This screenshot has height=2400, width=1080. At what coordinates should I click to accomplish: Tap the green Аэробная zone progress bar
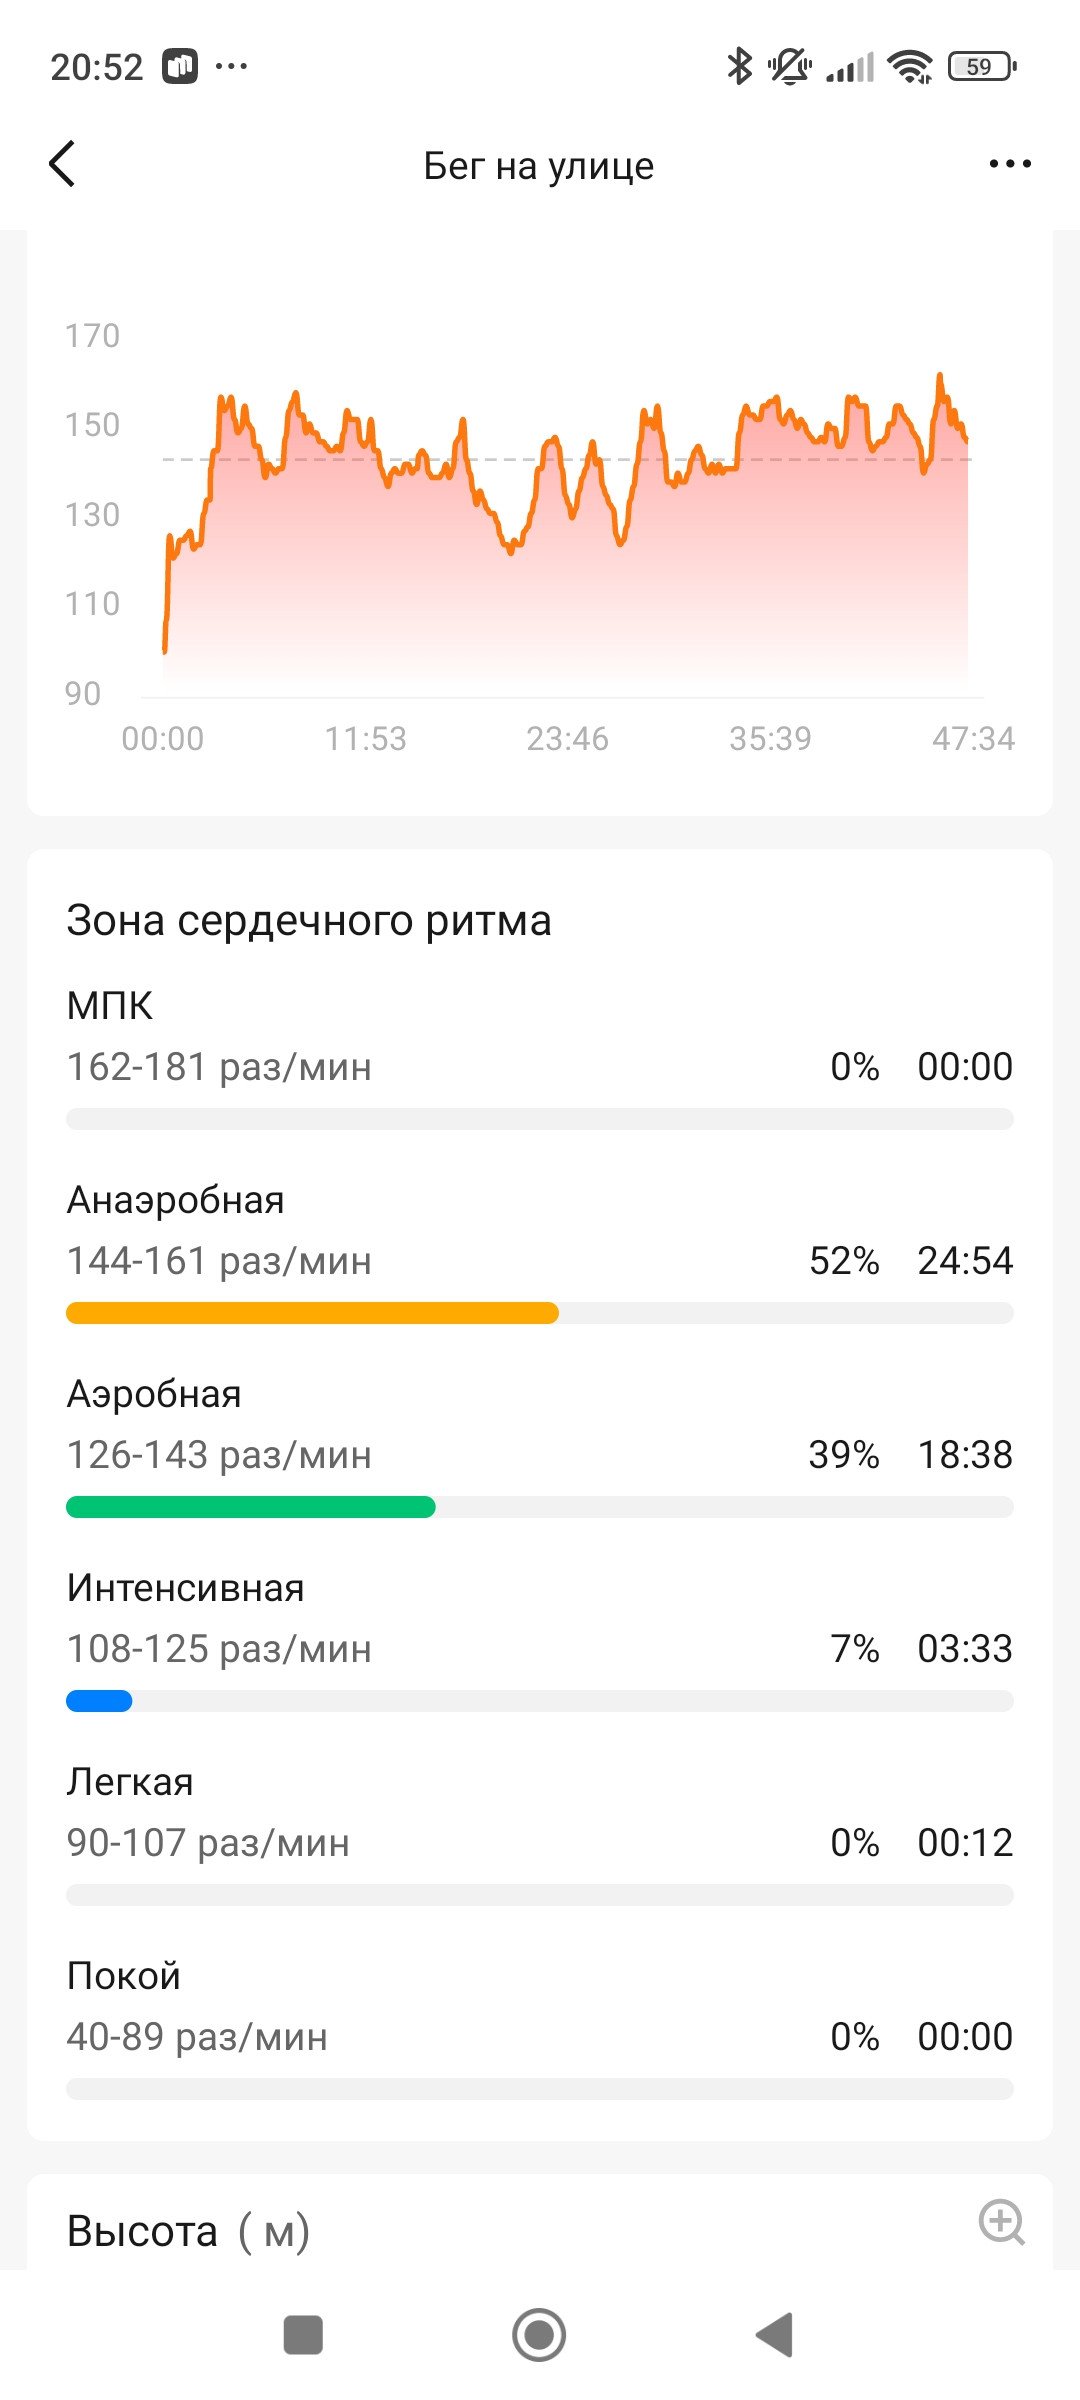(x=251, y=1507)
